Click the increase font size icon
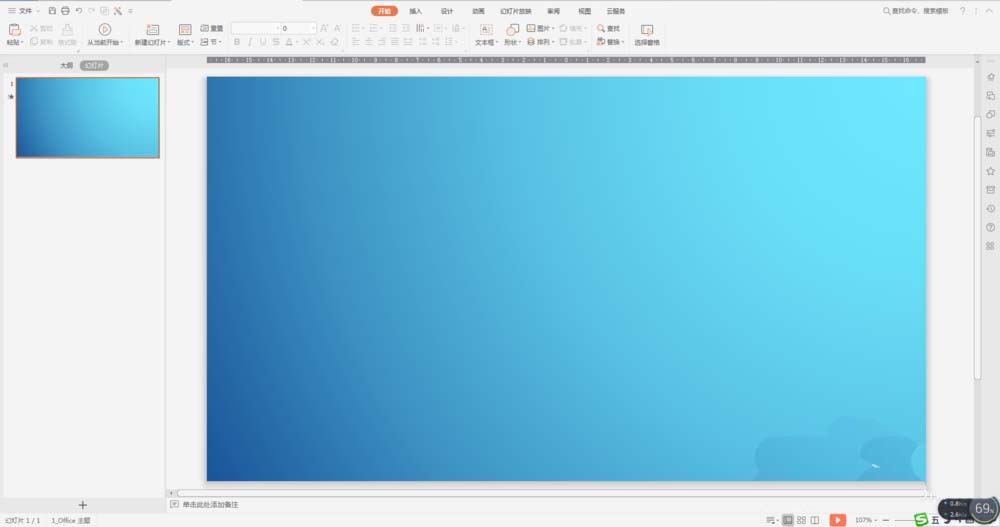Image resolution: width=1000 pixels, height=527 pixels. [324, 28]
